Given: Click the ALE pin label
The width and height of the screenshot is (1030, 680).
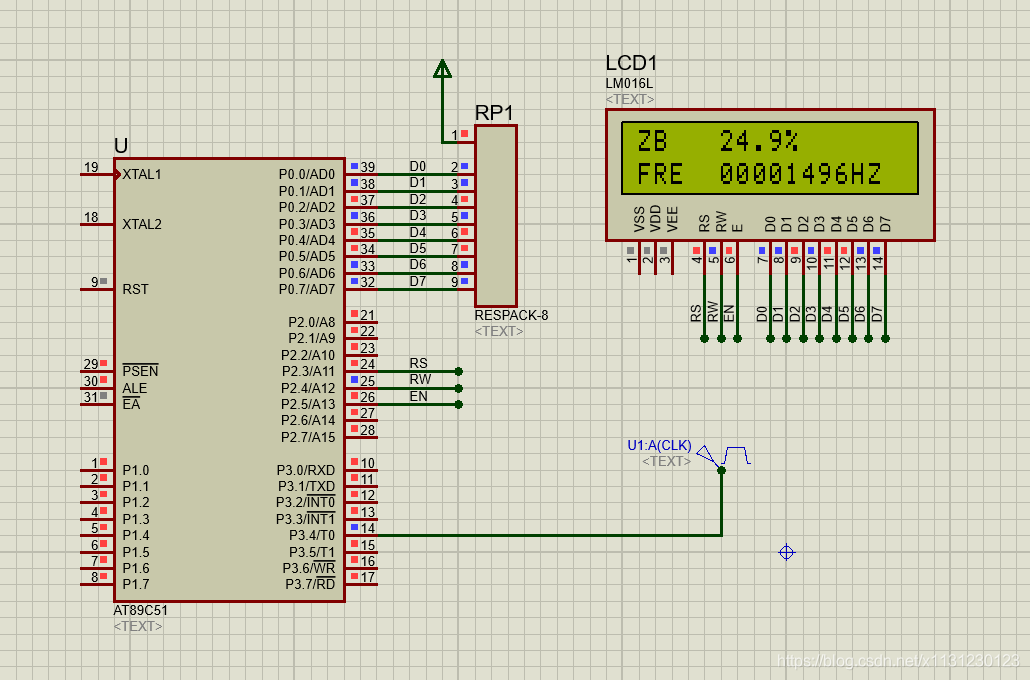Looking at the screenshot, I should pyautogui.click(x=135, y=388).
